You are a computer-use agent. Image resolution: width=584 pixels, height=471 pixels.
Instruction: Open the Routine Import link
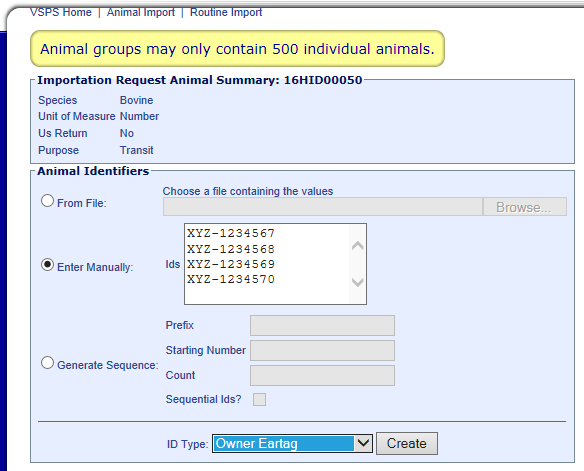pyautogui.click(x=226, y=12)
